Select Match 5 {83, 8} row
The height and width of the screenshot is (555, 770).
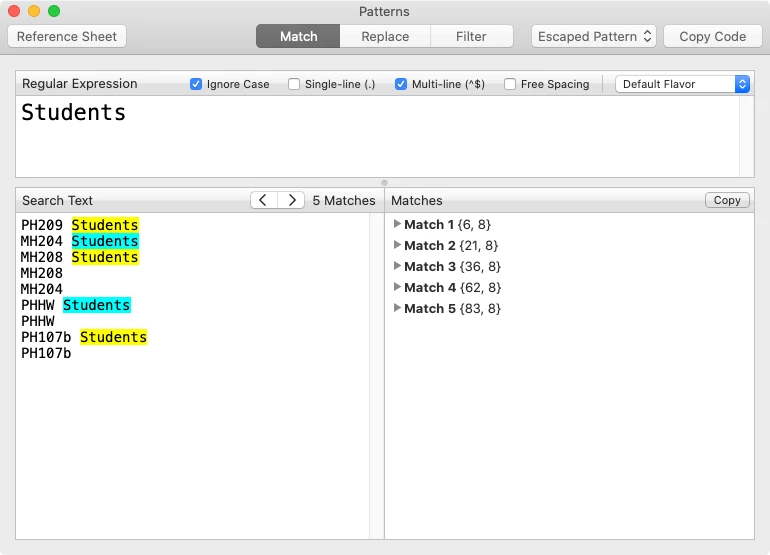pyautogui.click(x=570, y=308)
